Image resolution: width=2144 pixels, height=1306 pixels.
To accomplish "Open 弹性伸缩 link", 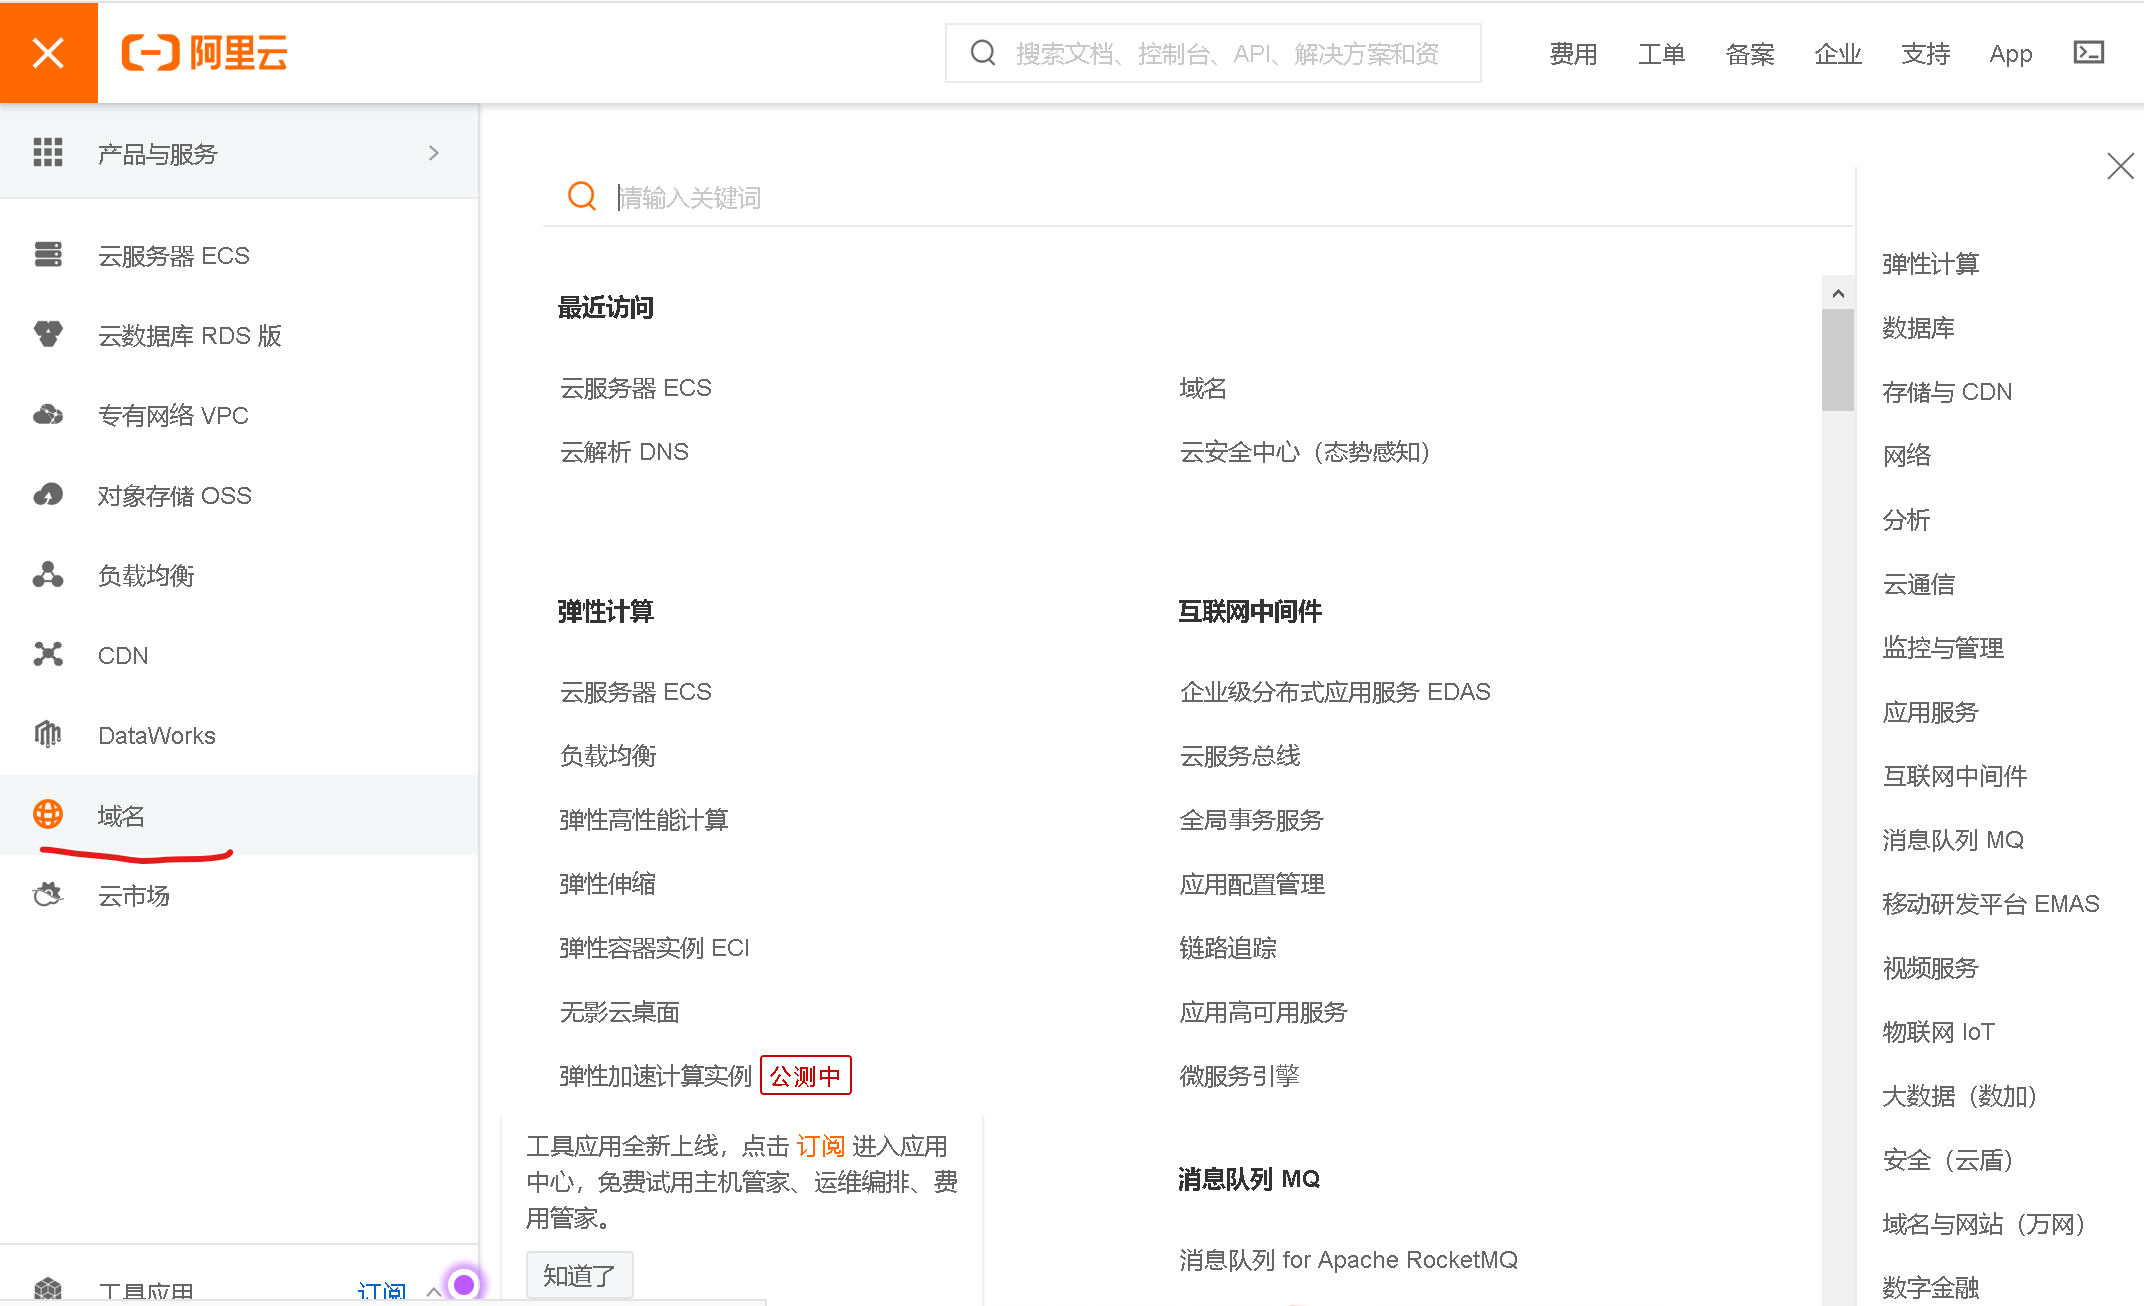I will tap(608, 884).
